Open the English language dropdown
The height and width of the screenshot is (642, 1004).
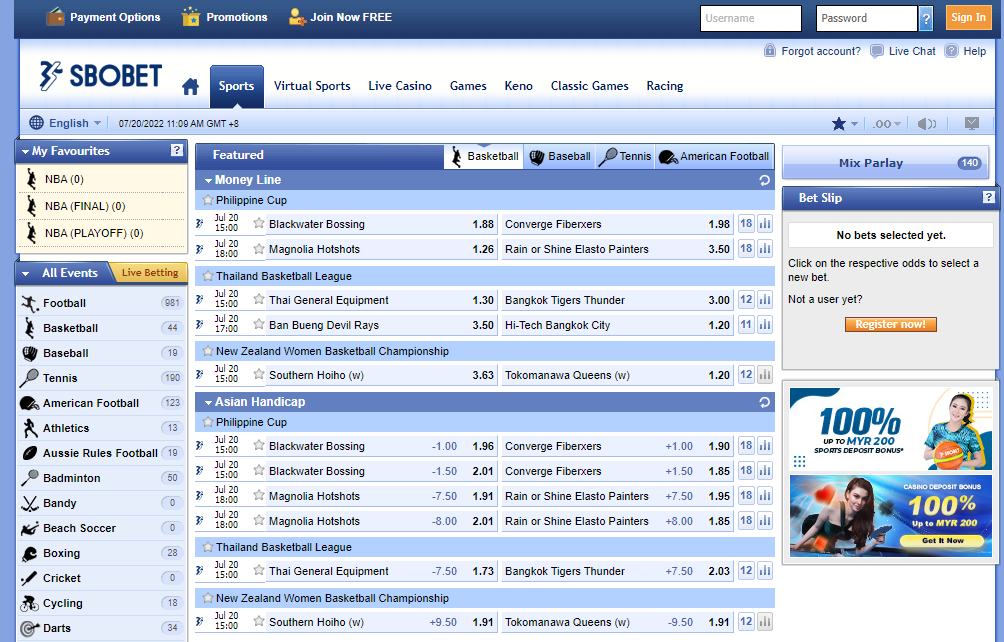[66, 123]
